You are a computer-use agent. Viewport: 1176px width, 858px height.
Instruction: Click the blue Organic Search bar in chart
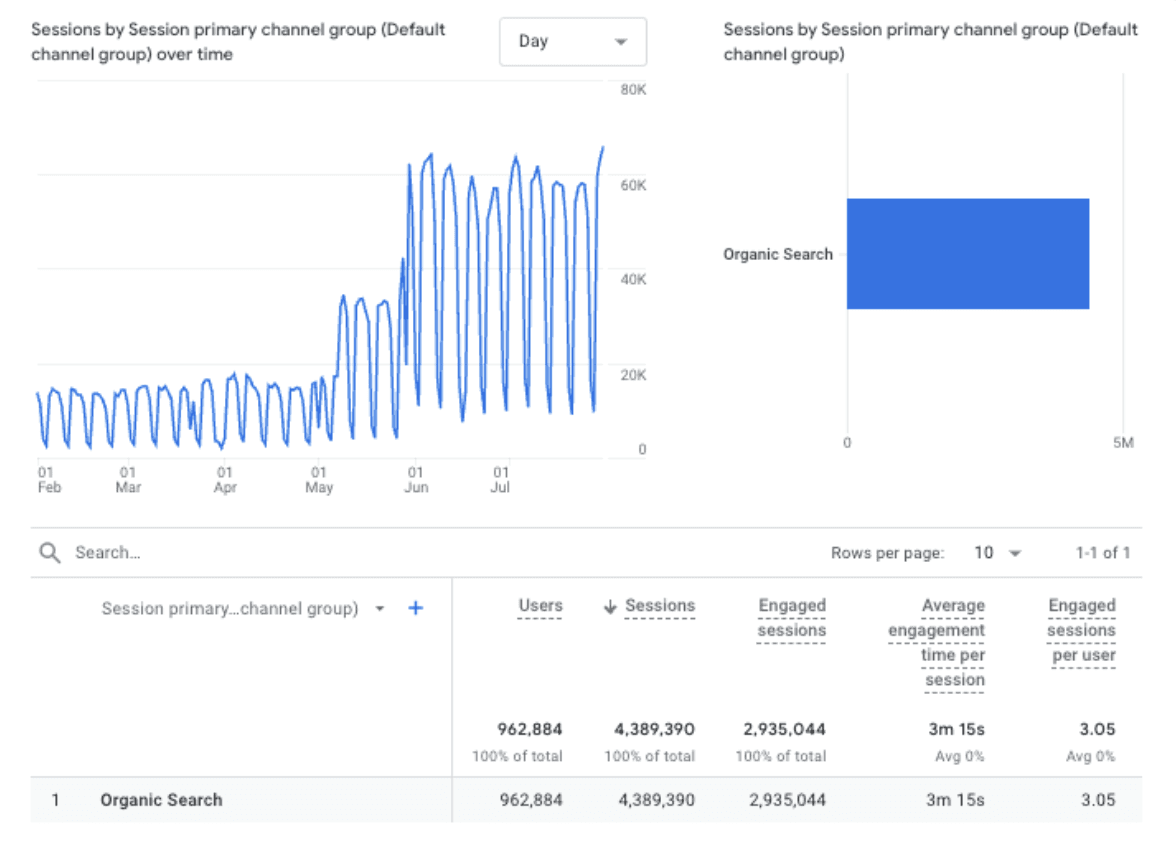(x=968, y=254)
